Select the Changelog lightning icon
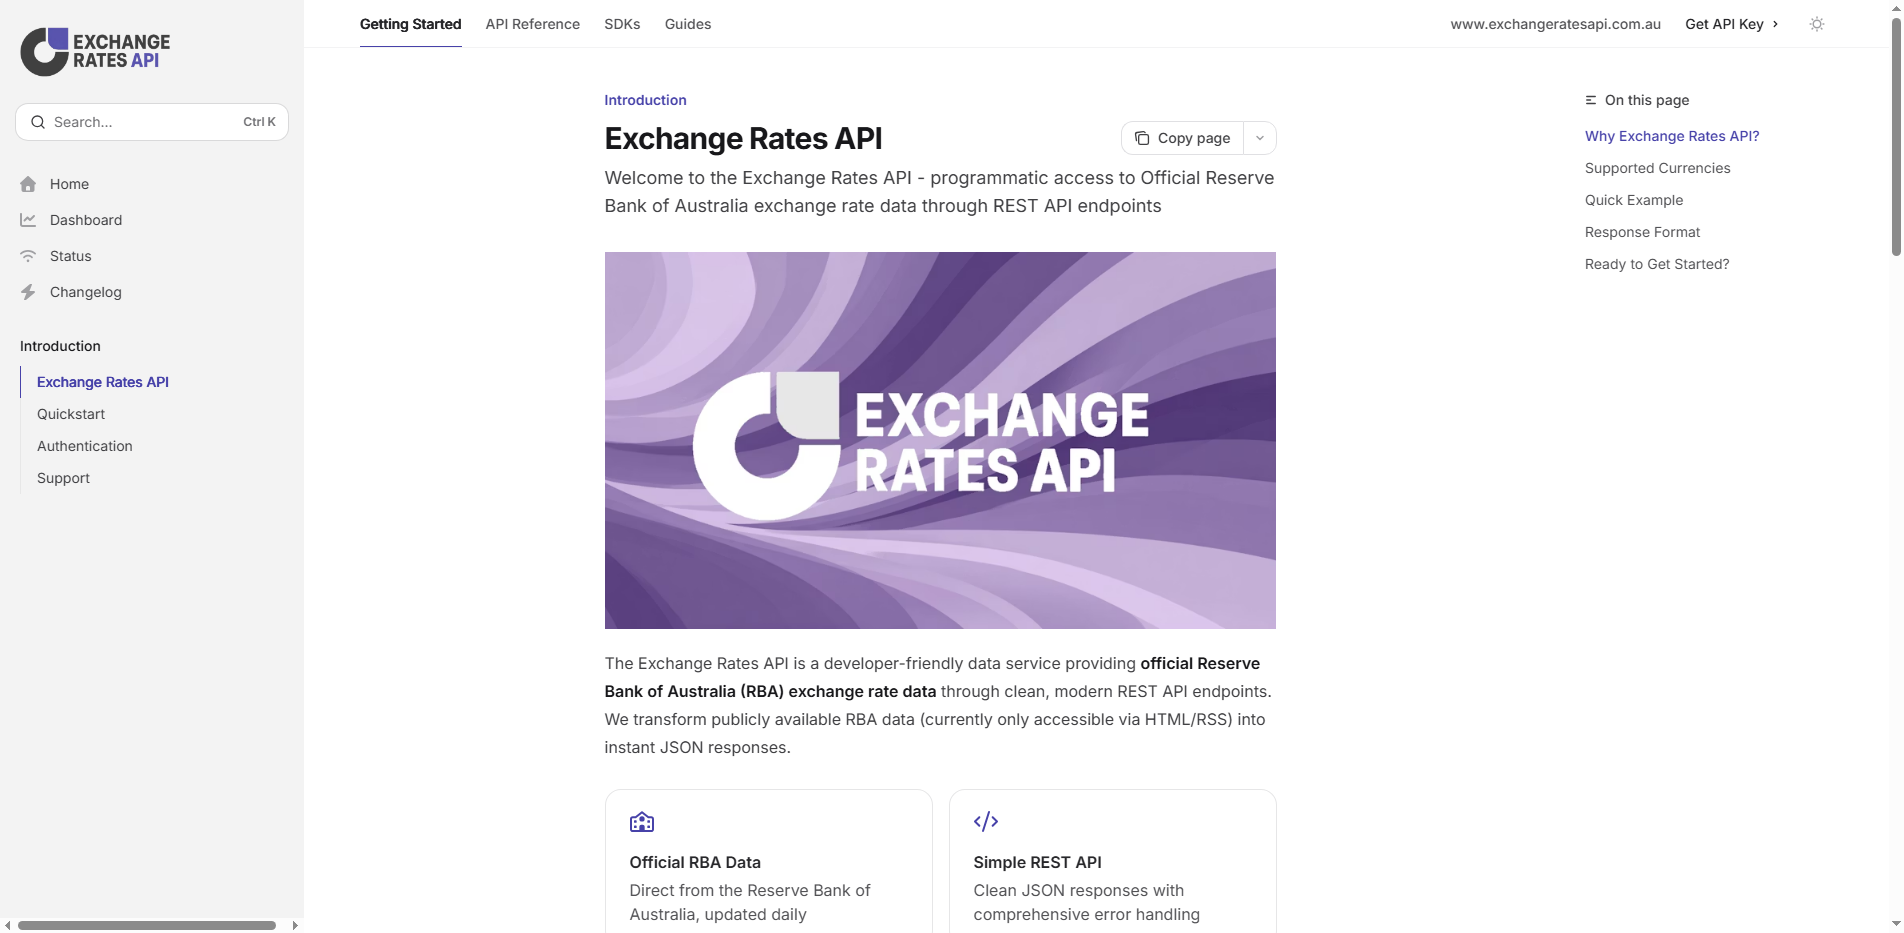1904x933 pixels. click(29, 291)
